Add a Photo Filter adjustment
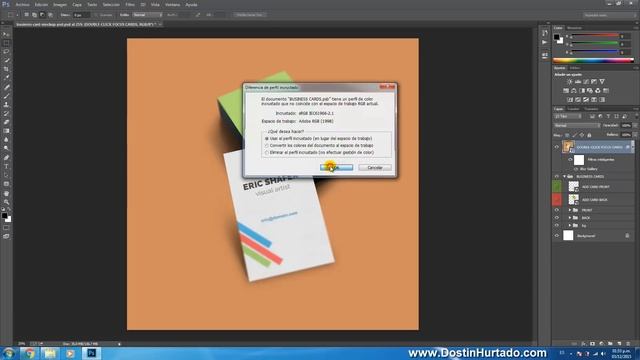This screenshot has width=640, height=360. coord(590,91)
